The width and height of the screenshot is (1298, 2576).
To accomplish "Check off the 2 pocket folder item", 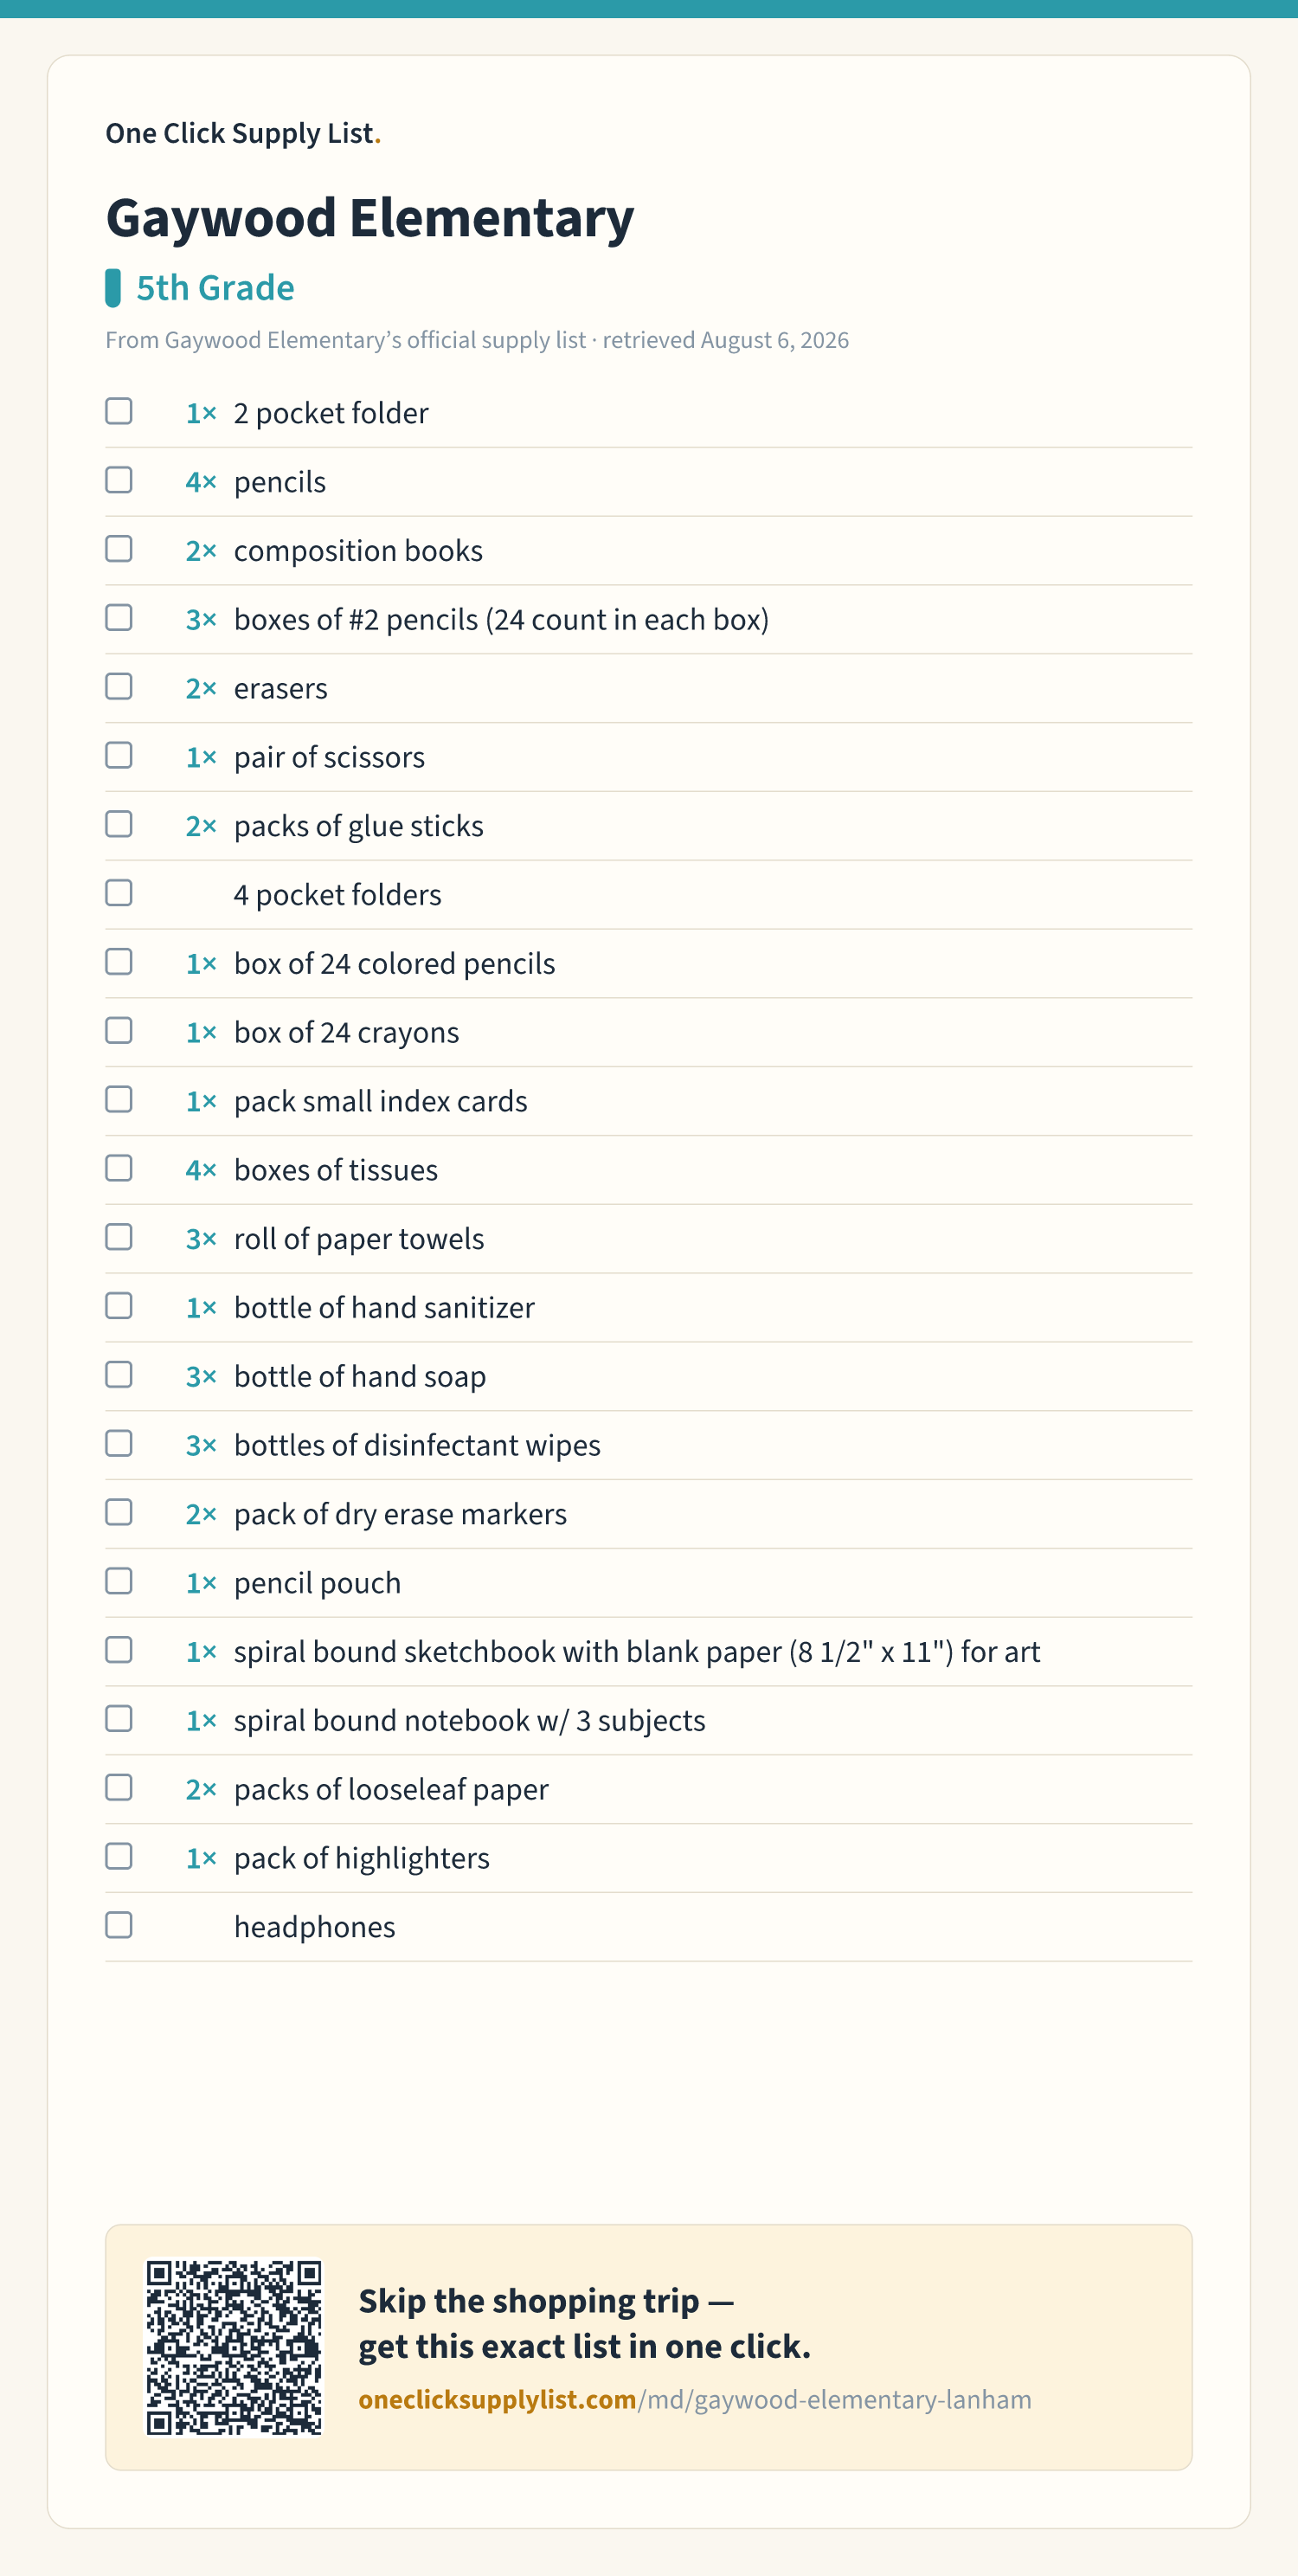I will pyautogui.click(x=119, y=411).
